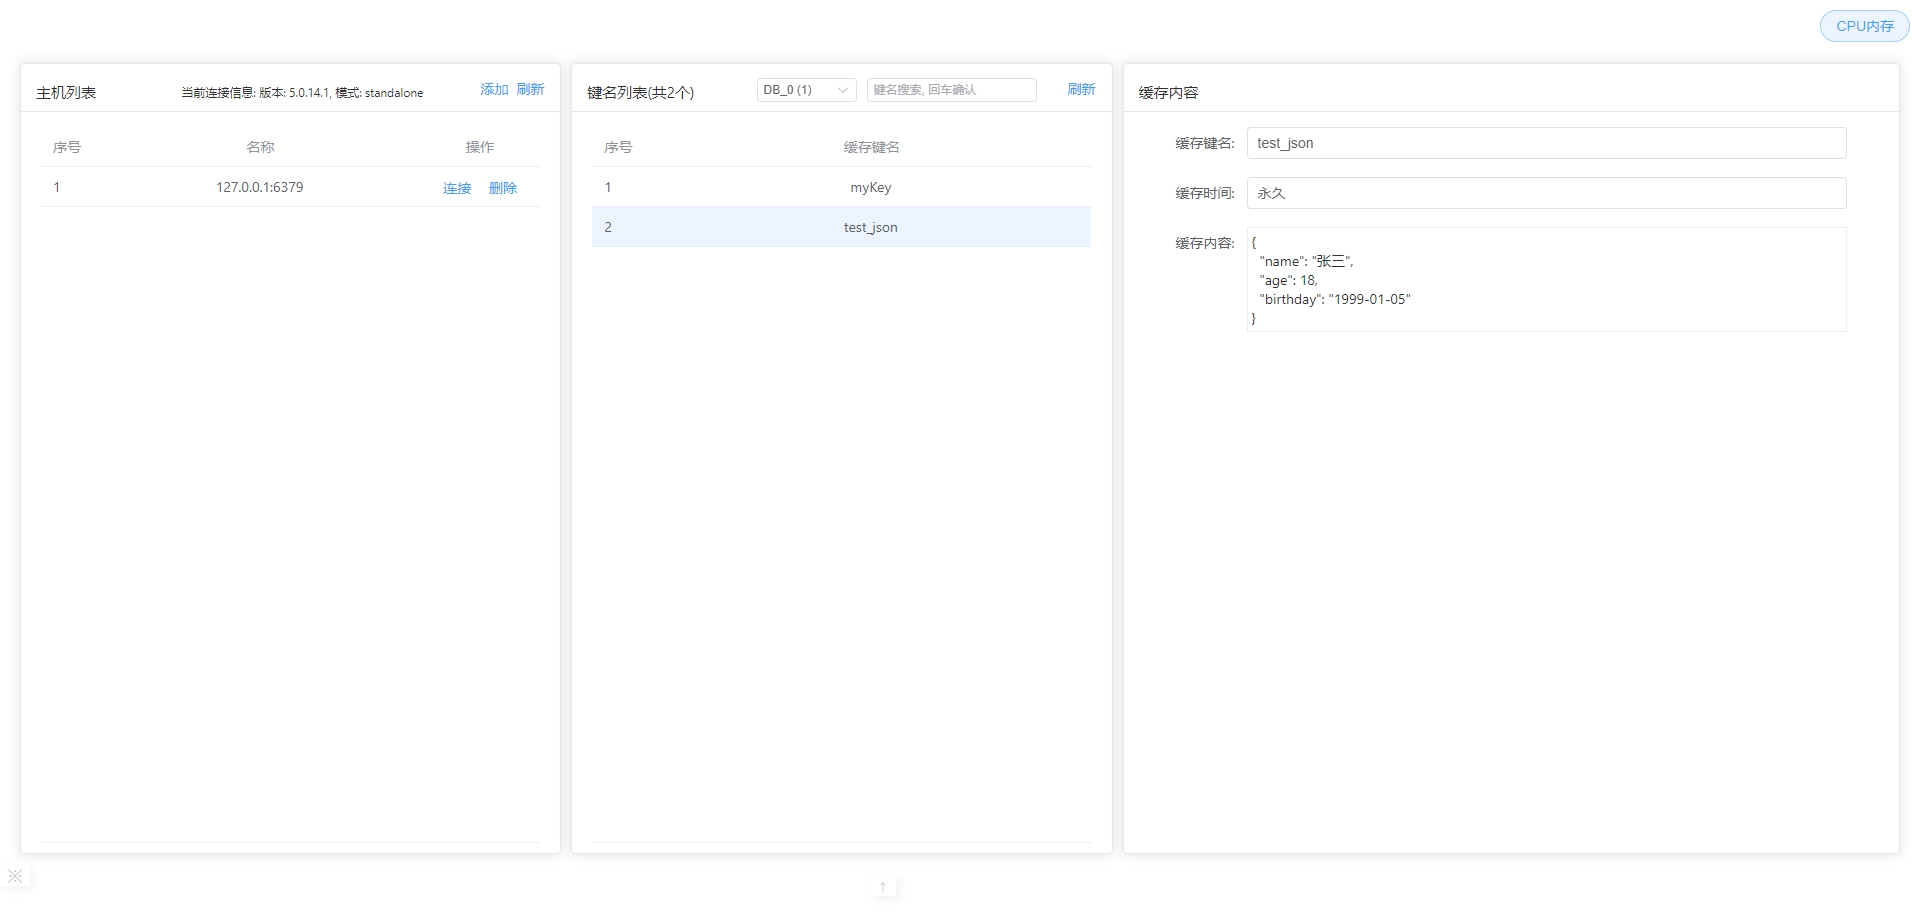The height and width of the screenshot is (916, 1920).
Task: Click 连接 for host 127.0.0.1:6379
Action: [457, 188]
